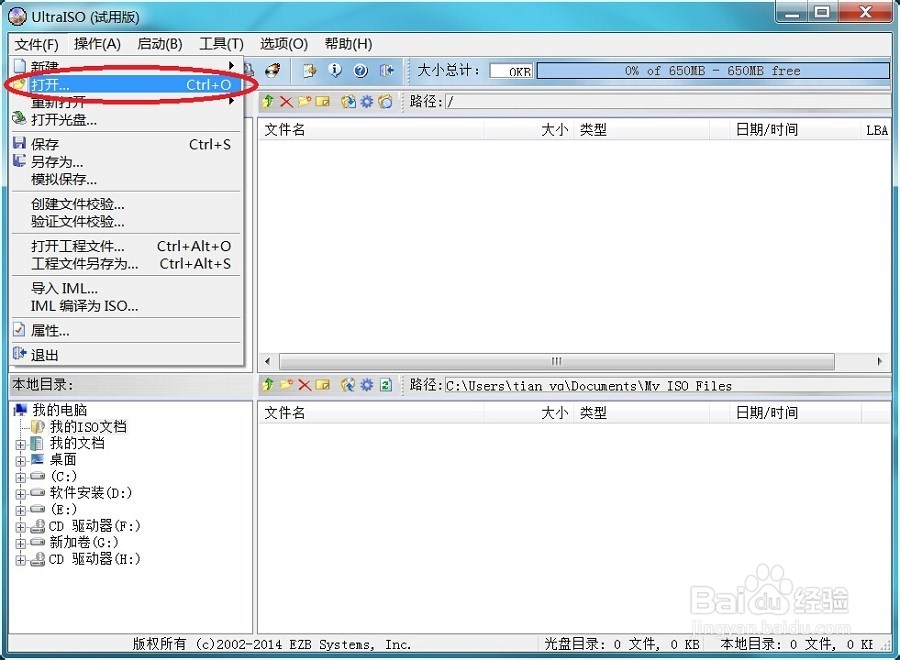
Task: Open the 新建 submenu arrow
Action: click(x=231, y=65)
